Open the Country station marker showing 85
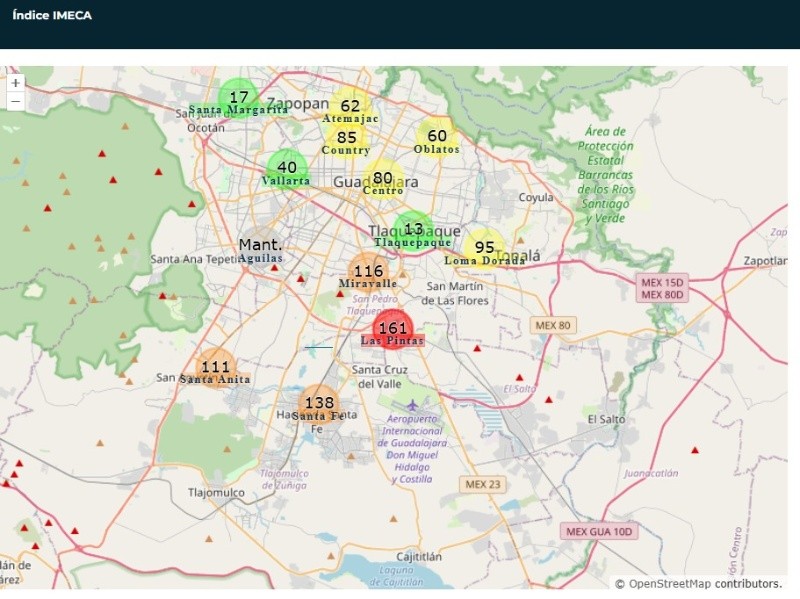The image size is (800, 599). pyautogui.click(x=346, y=139)
